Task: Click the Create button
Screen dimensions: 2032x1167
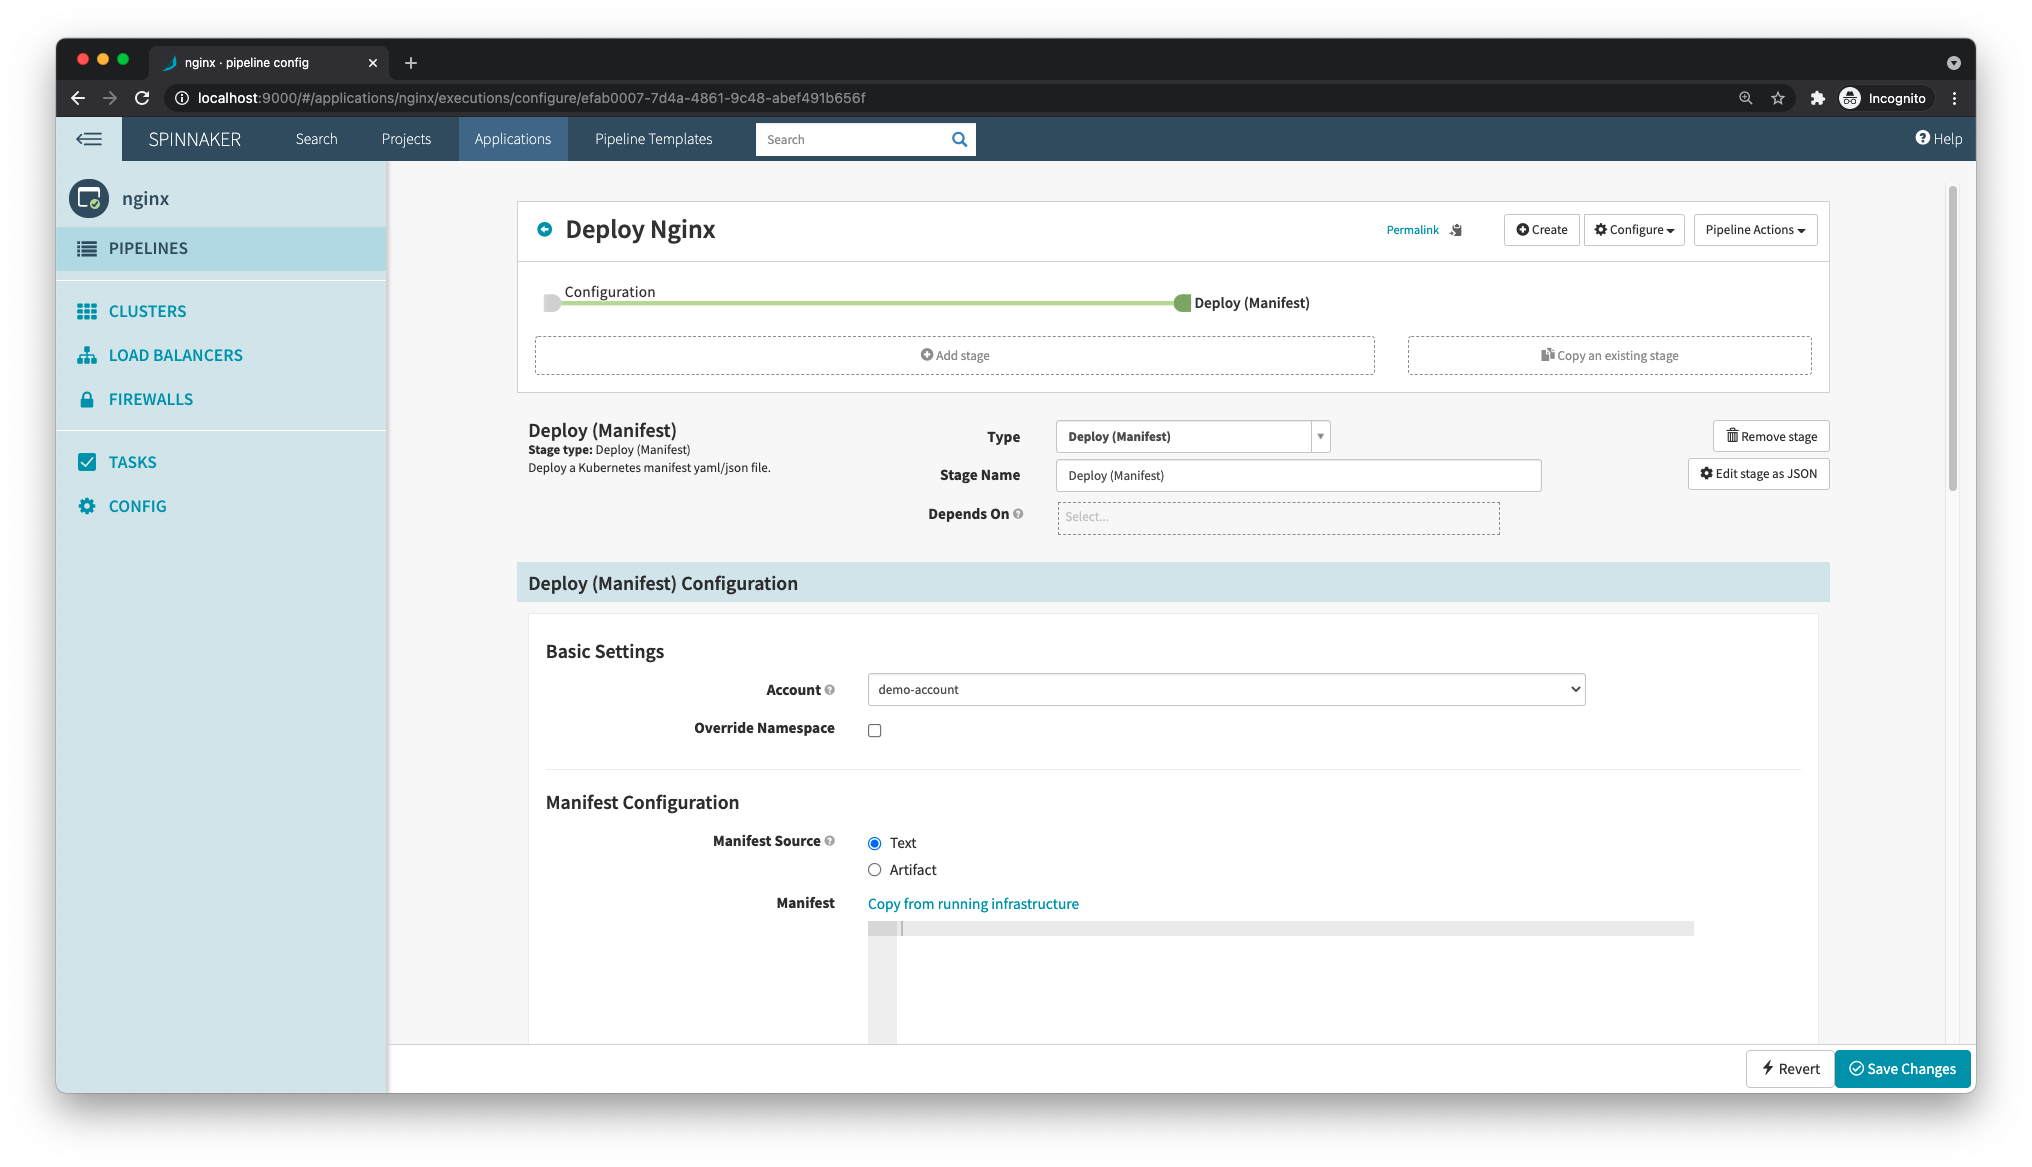Action: [x=1541, y=230]
